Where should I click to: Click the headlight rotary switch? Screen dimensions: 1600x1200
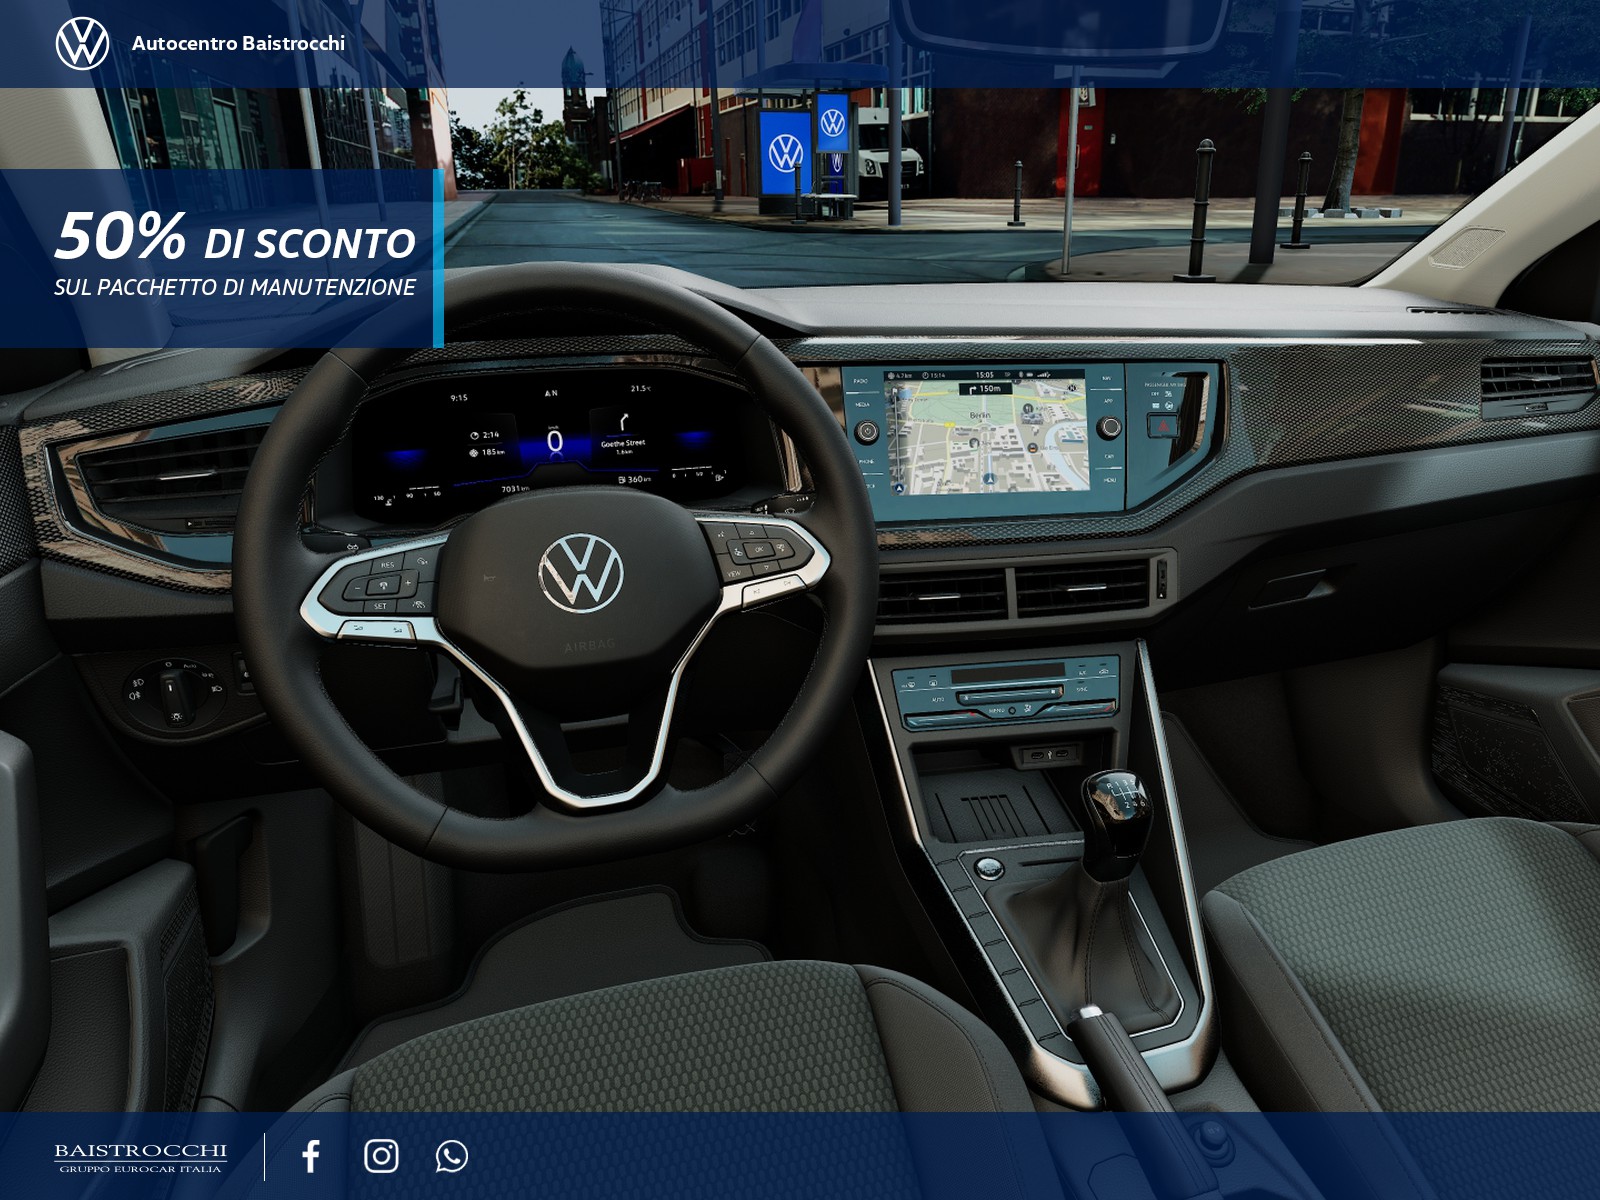(174, 690)
